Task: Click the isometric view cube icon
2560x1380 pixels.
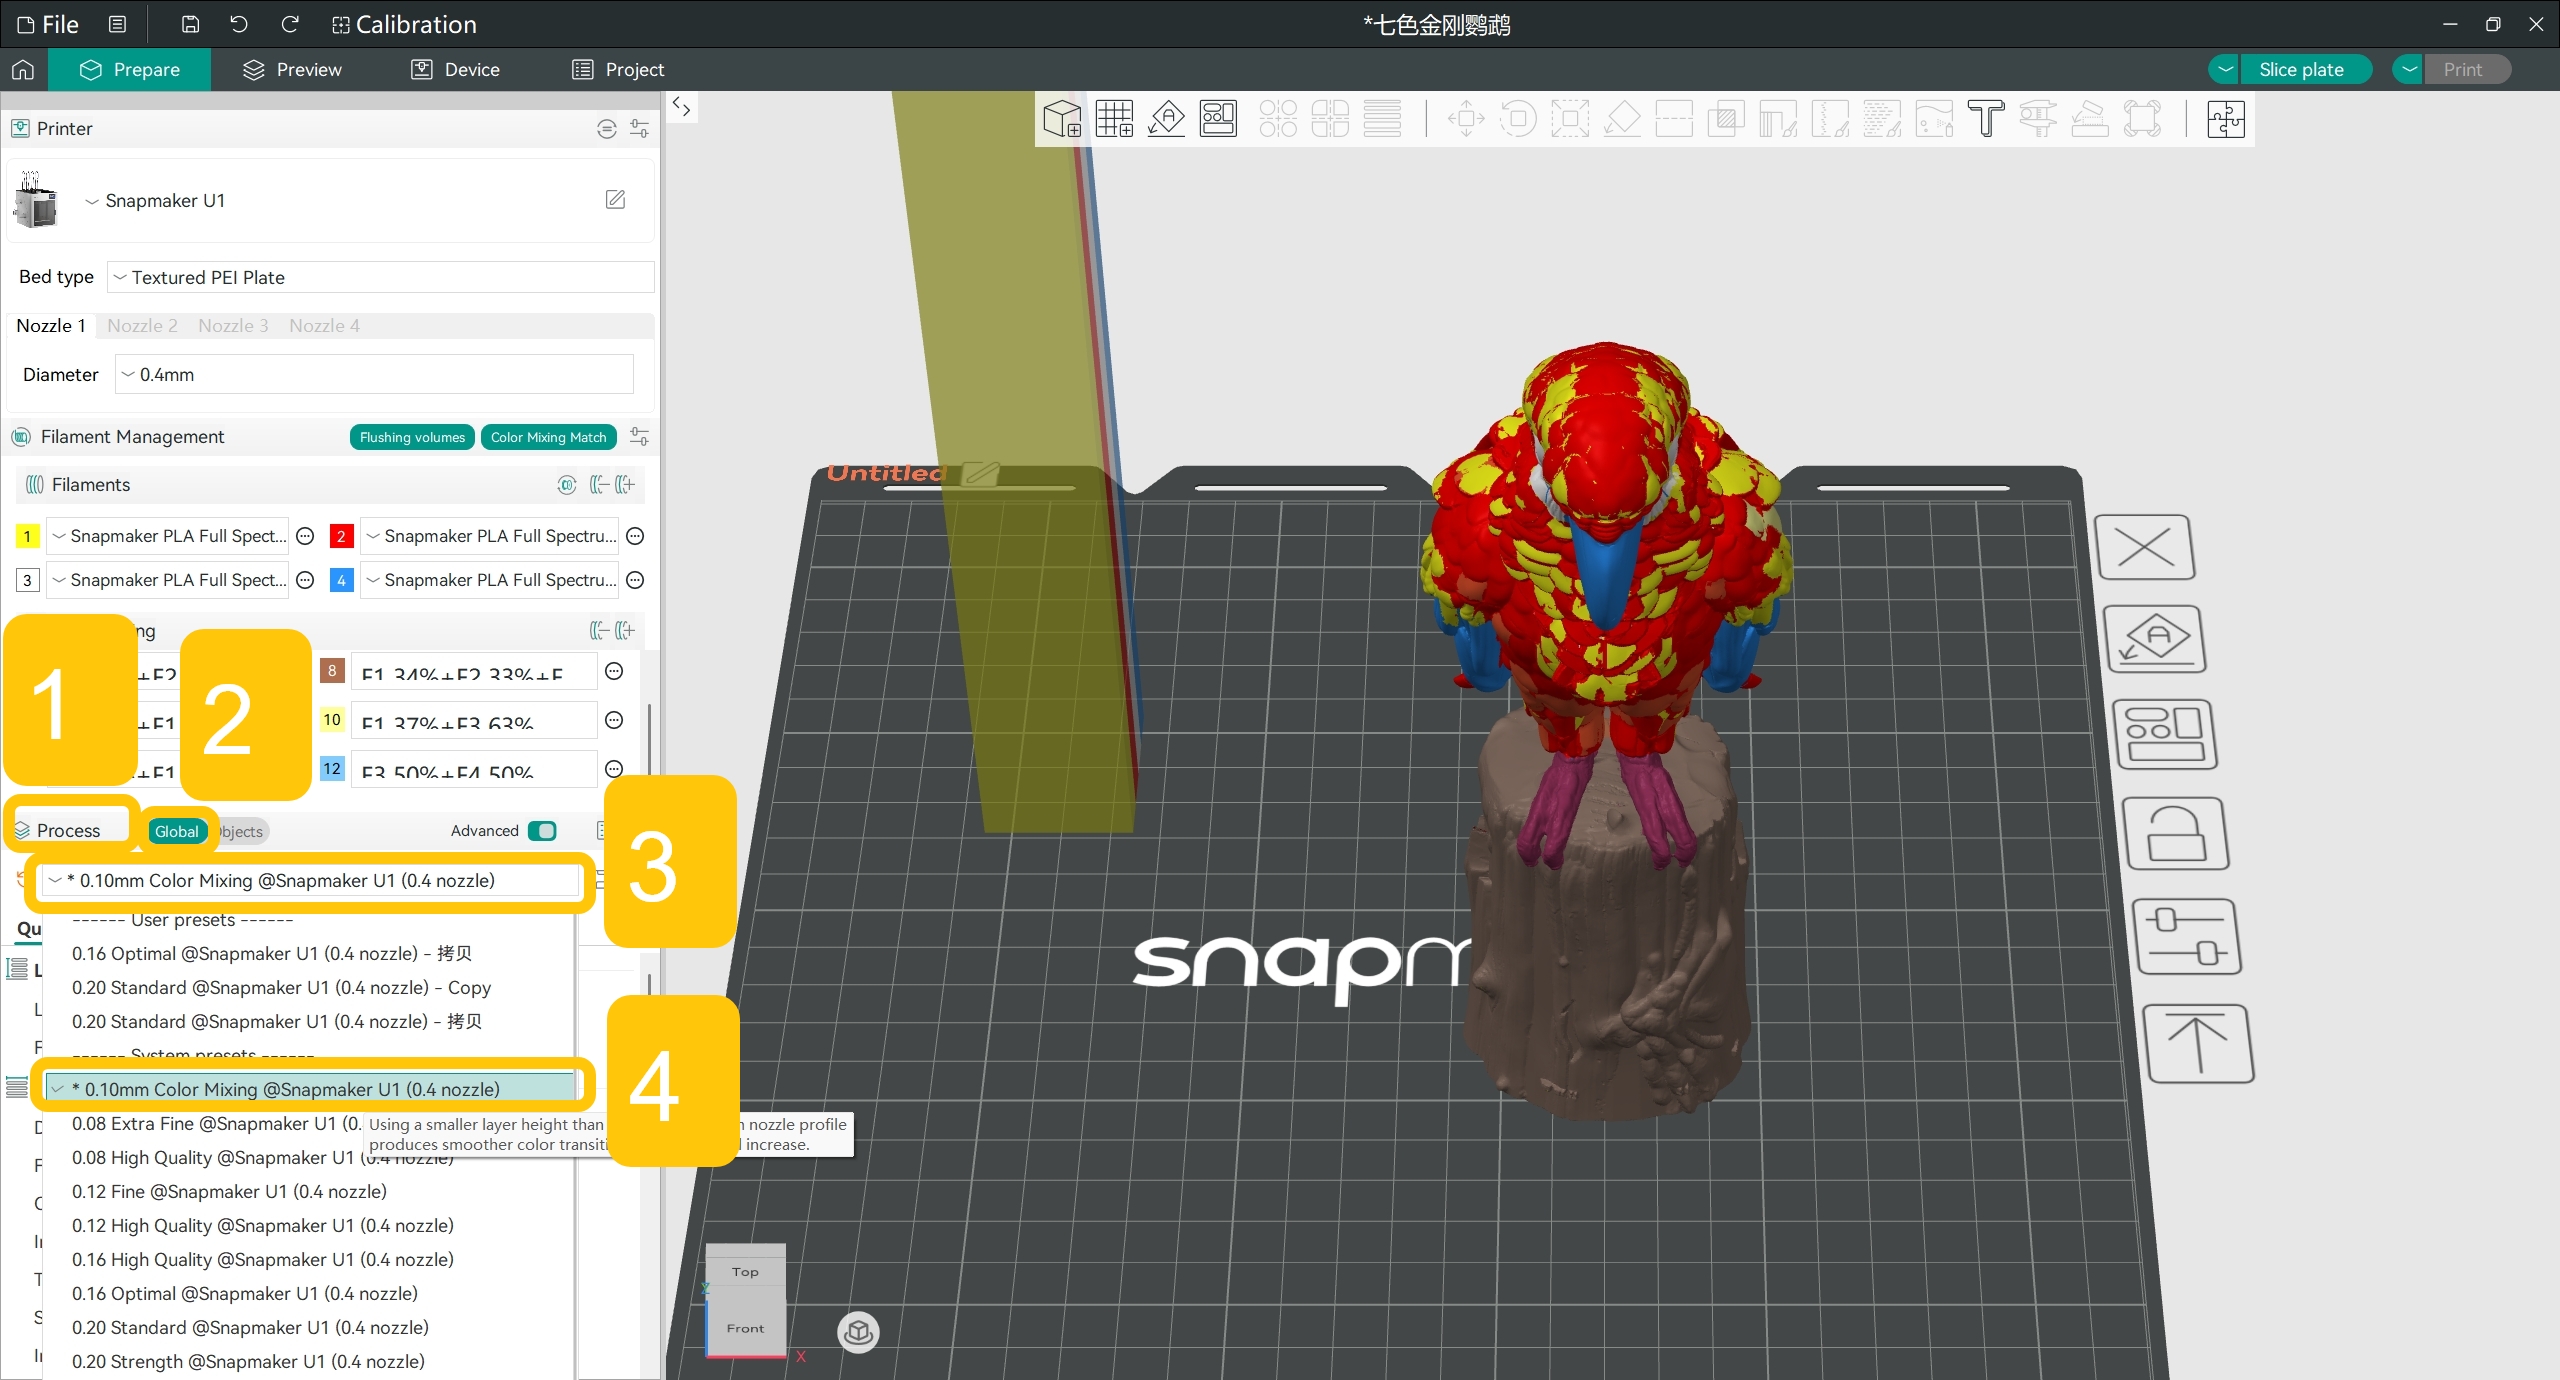Action: (858, 1332)
